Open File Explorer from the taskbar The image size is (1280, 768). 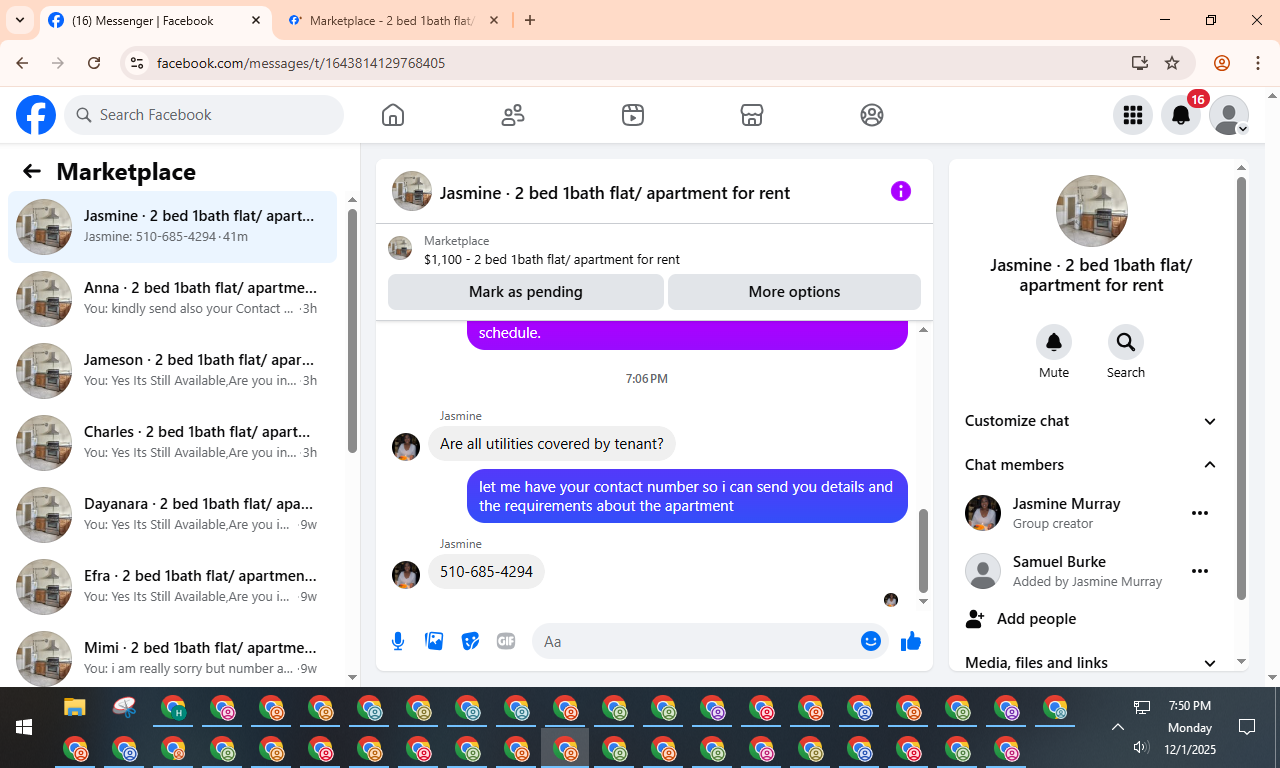tap(75, 708)
